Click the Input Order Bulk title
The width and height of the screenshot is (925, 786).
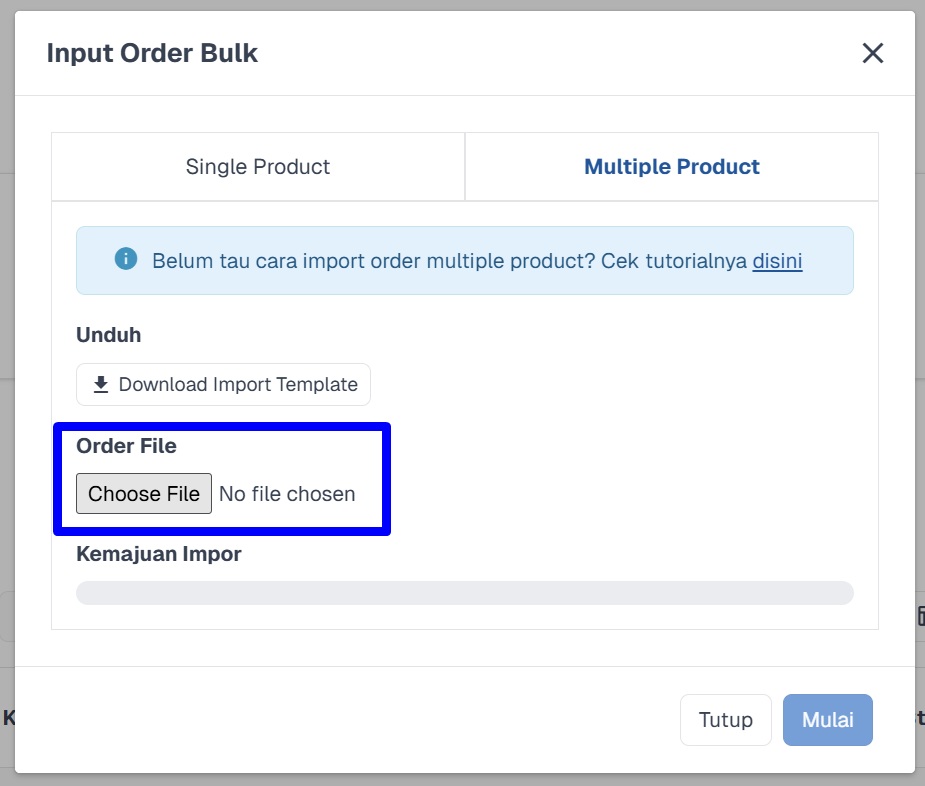tap(152, 53)
